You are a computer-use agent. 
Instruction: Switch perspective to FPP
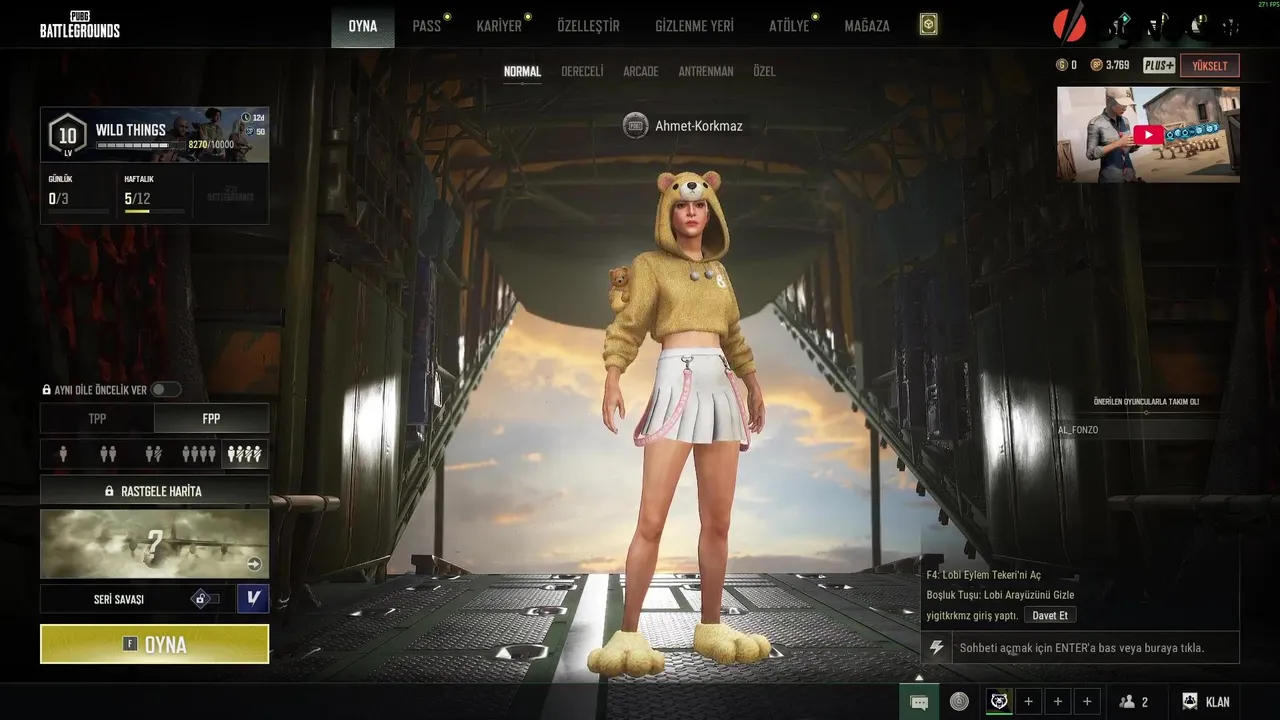211,418
